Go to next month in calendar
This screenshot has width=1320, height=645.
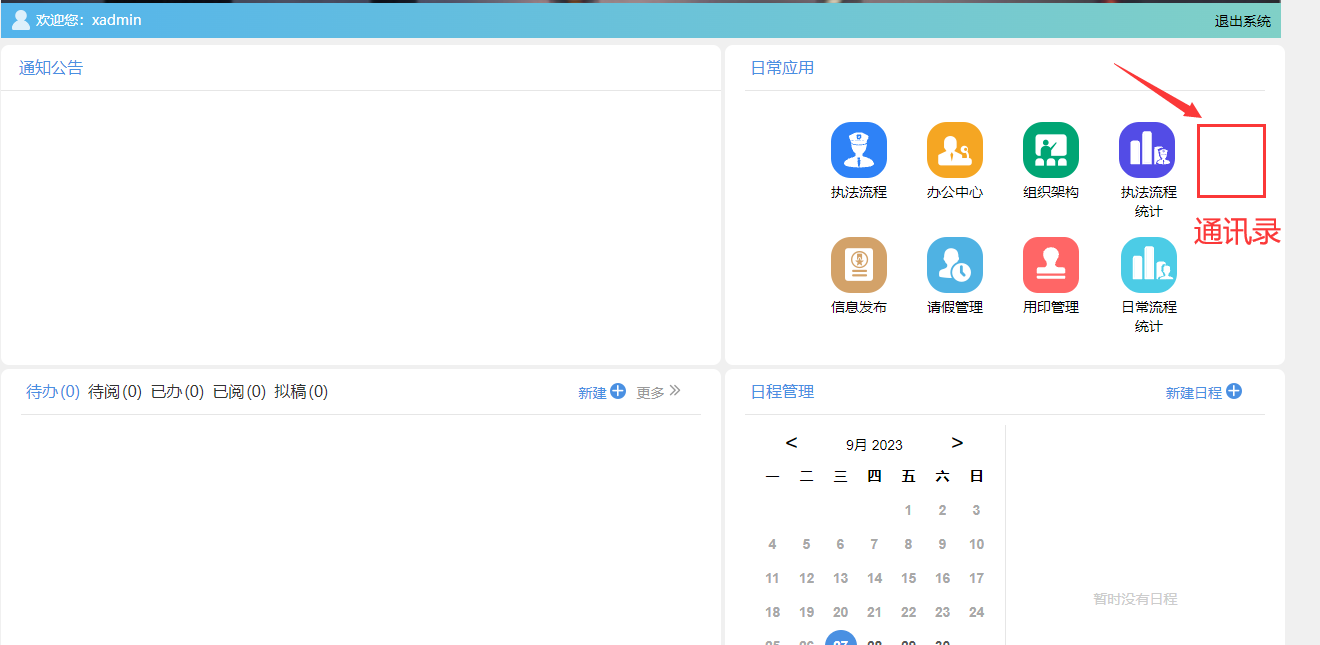[x=957, y=443]
